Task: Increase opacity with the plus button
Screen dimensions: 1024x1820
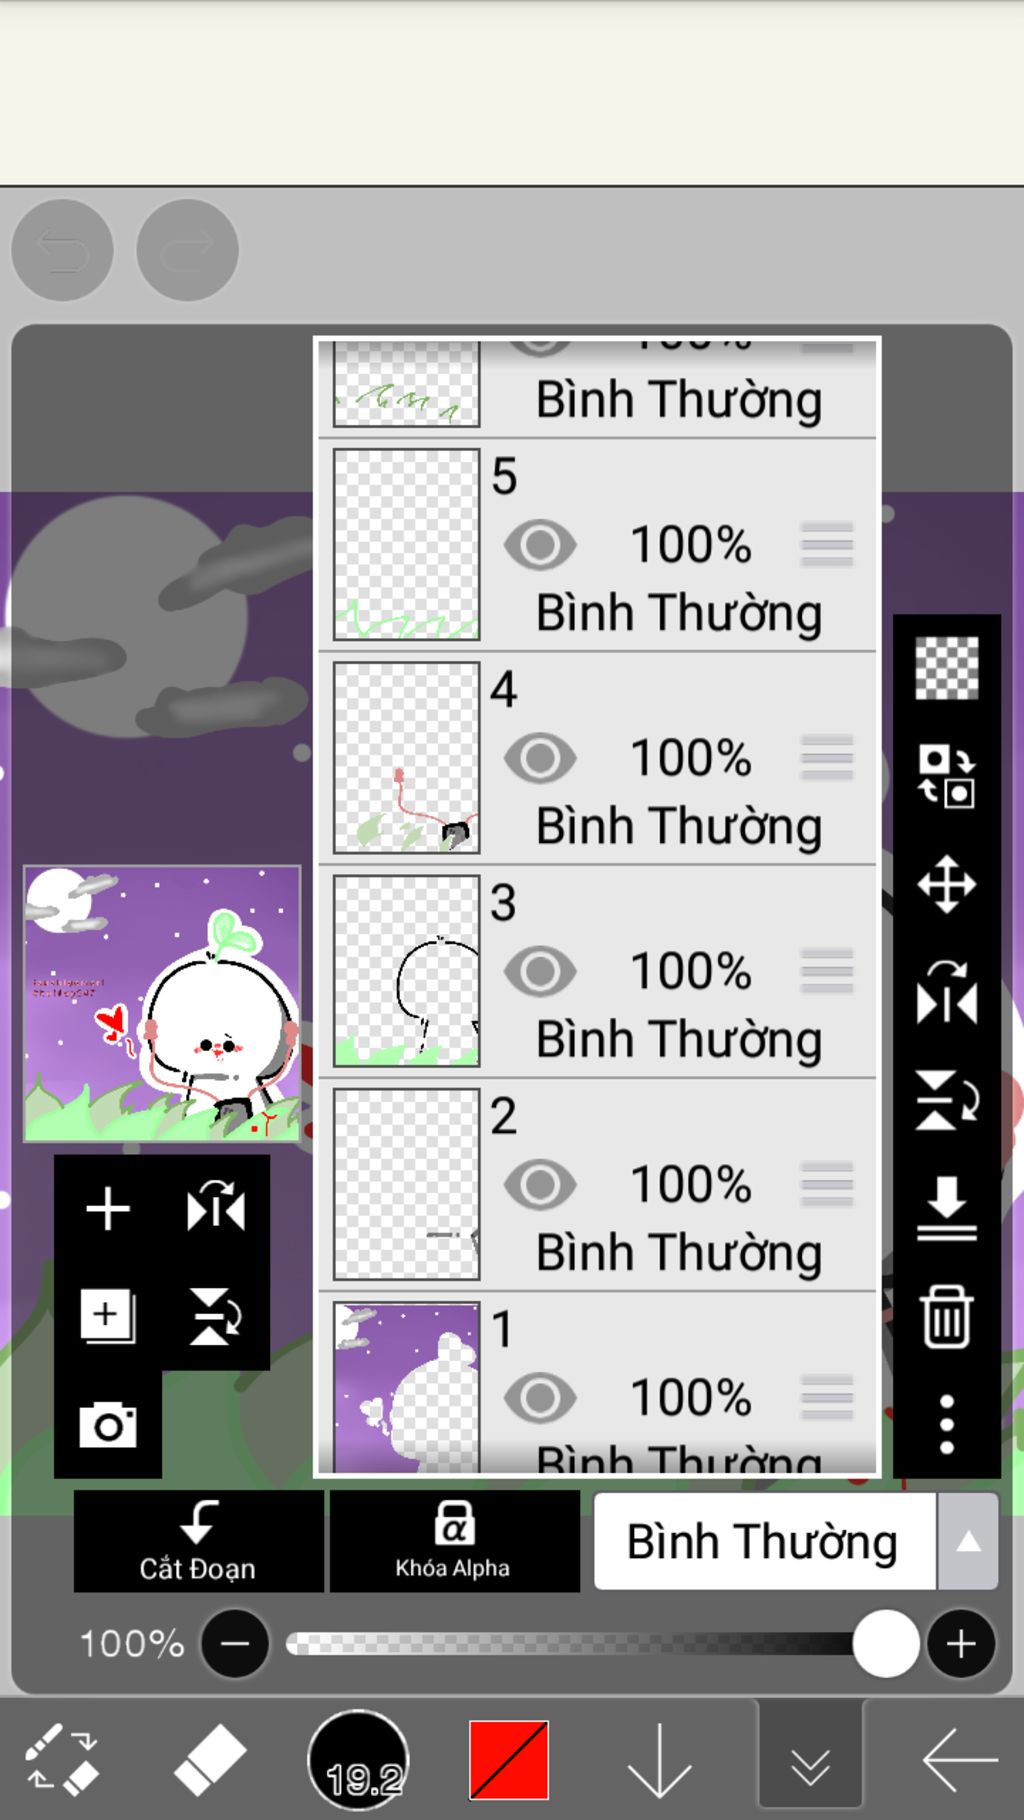Action: coord(960,1643)
